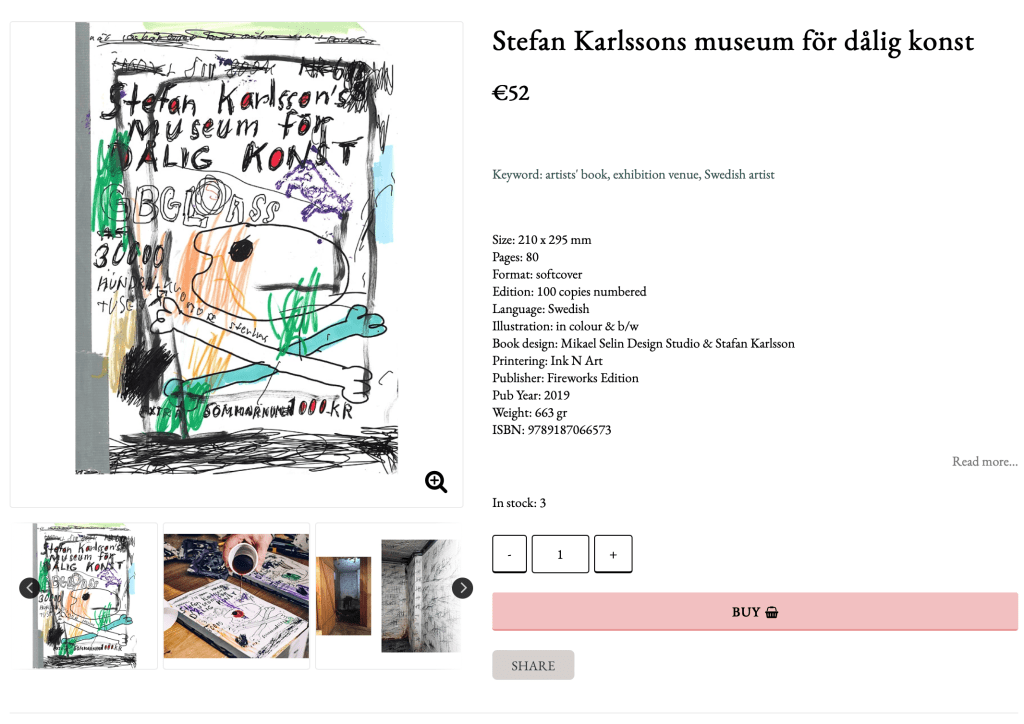Go to previous thumbnail with left arrow
This screenshot has width=1024, height=724.
(30, 588)
